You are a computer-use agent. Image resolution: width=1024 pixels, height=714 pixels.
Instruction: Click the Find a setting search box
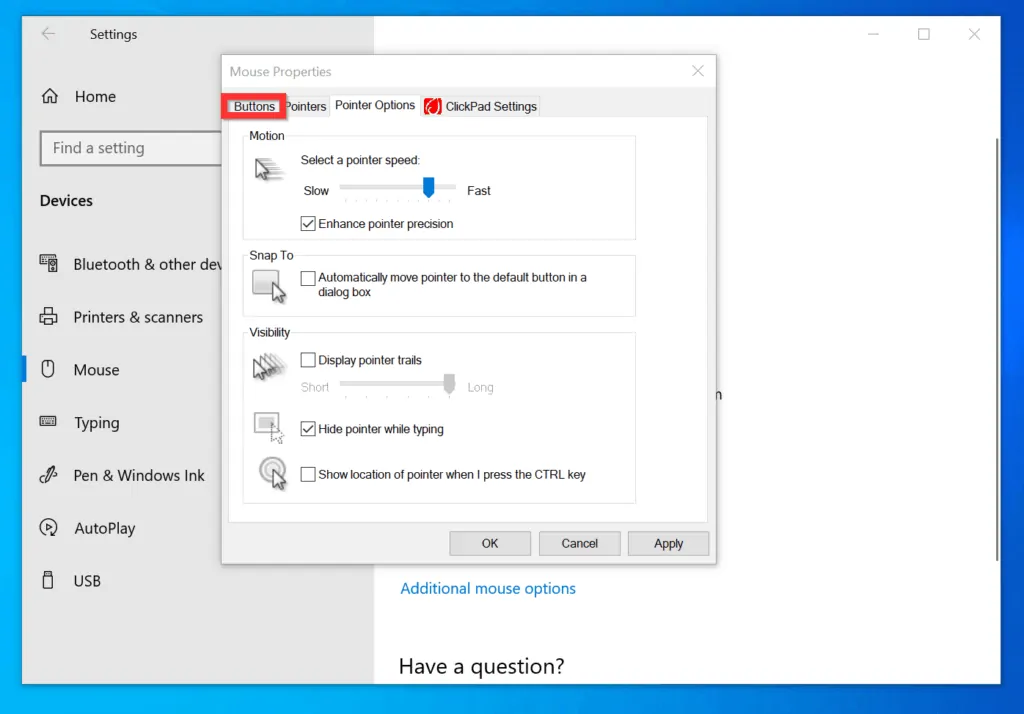click(x=130, y=148)
